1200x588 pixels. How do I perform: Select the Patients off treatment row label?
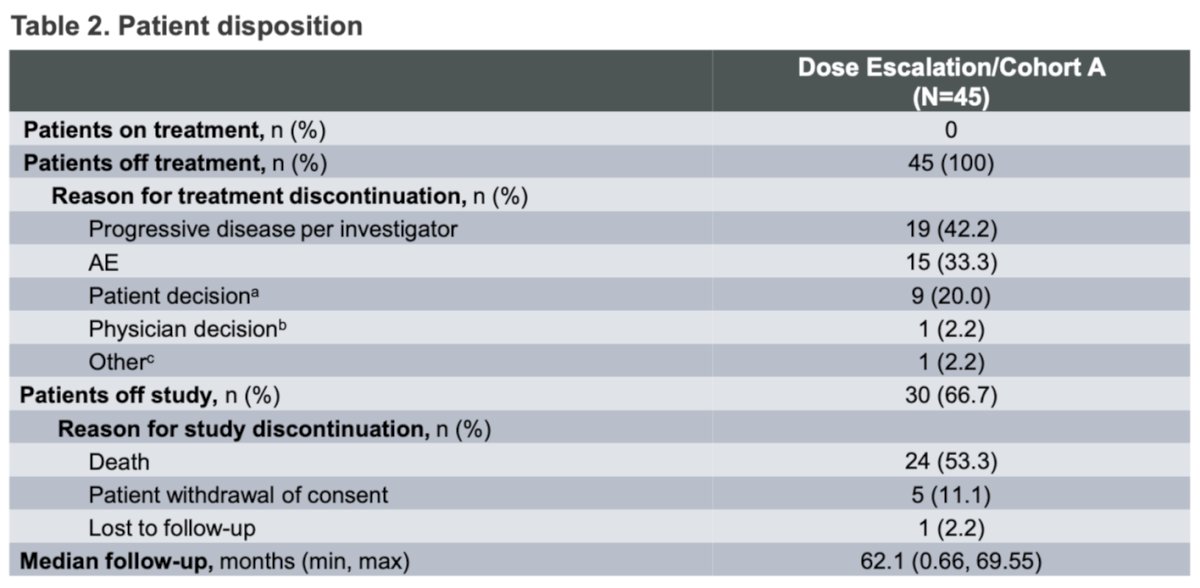[176, 163]
